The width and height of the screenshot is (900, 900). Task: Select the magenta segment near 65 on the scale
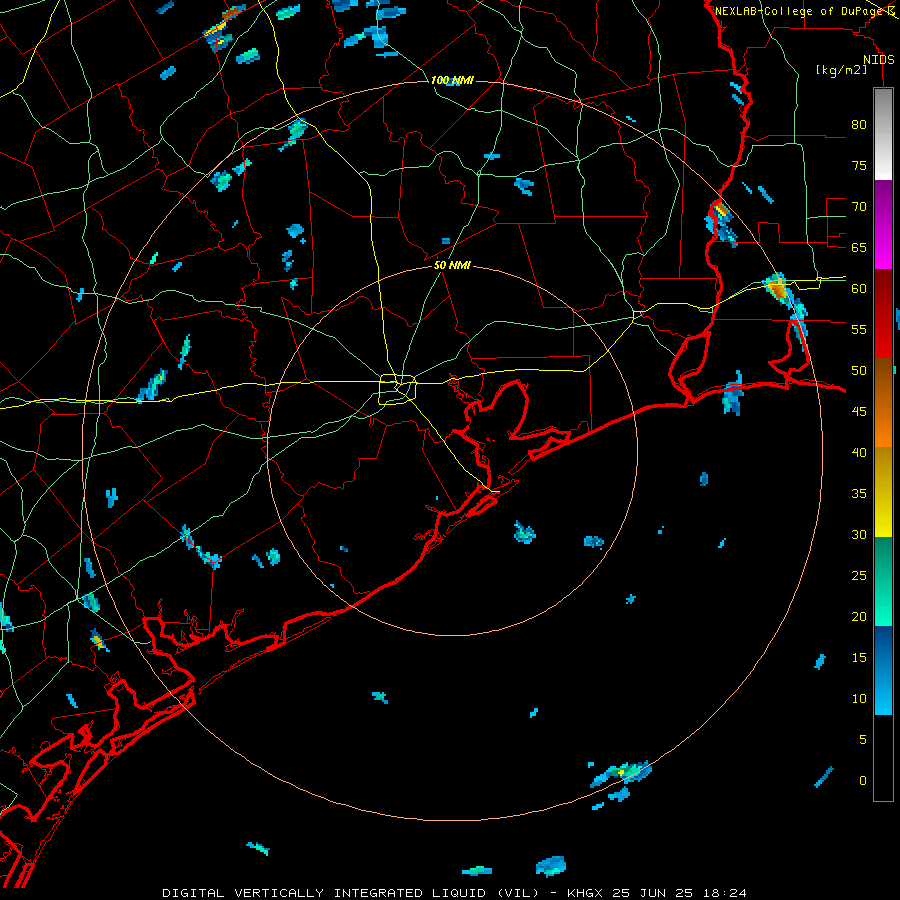(x=883, y=249)
